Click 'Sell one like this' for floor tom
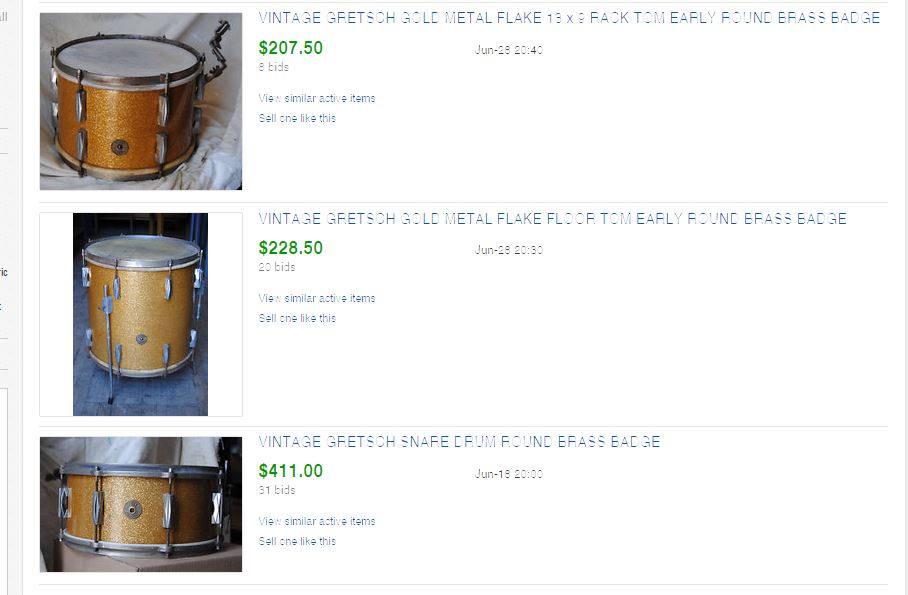The width and height of the screenshot is (908, 595). pyautogui.click(x=297, y=318)
